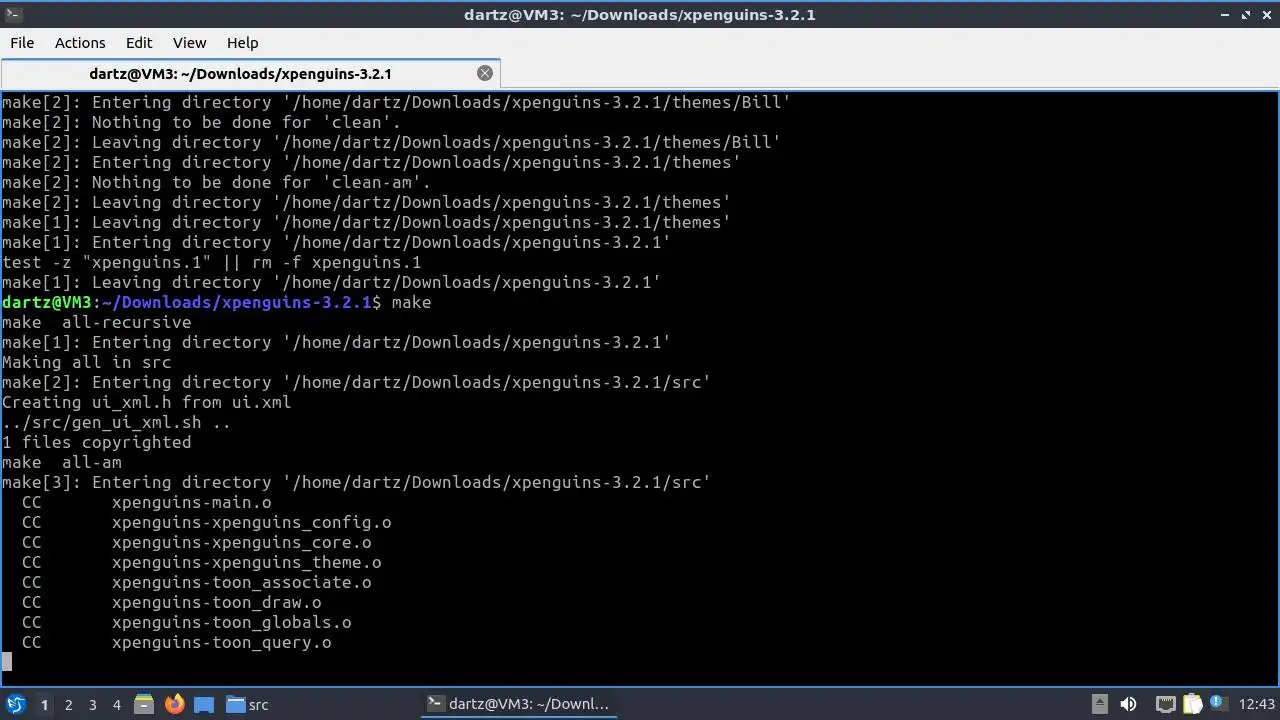Click the "Nothing to be done for 'clean-am'" line
Screen dimensions: 1280x720
click(x=216, y=182)
